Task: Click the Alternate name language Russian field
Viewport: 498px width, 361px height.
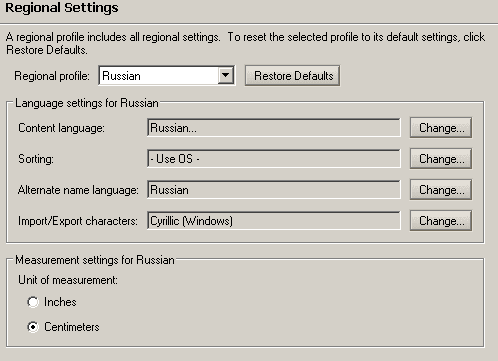Action: (274, 190)
